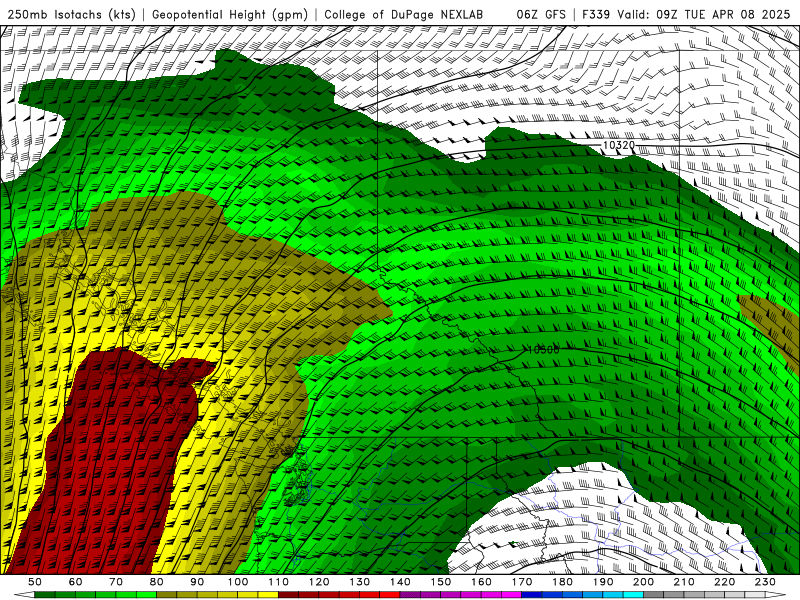Click the 170 value on the color scale
The image size is (800, 600).
point(522,582)
